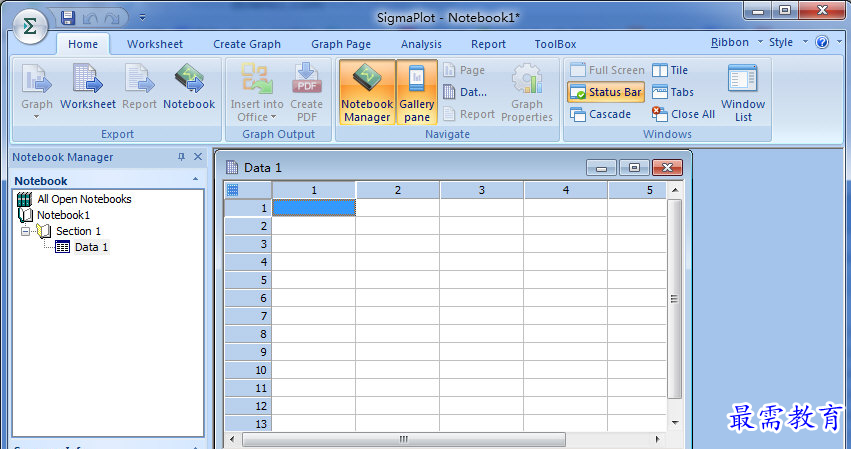Open the Report ribbon tab
Viewport: 851px width, 449px height.
point(488,45)
